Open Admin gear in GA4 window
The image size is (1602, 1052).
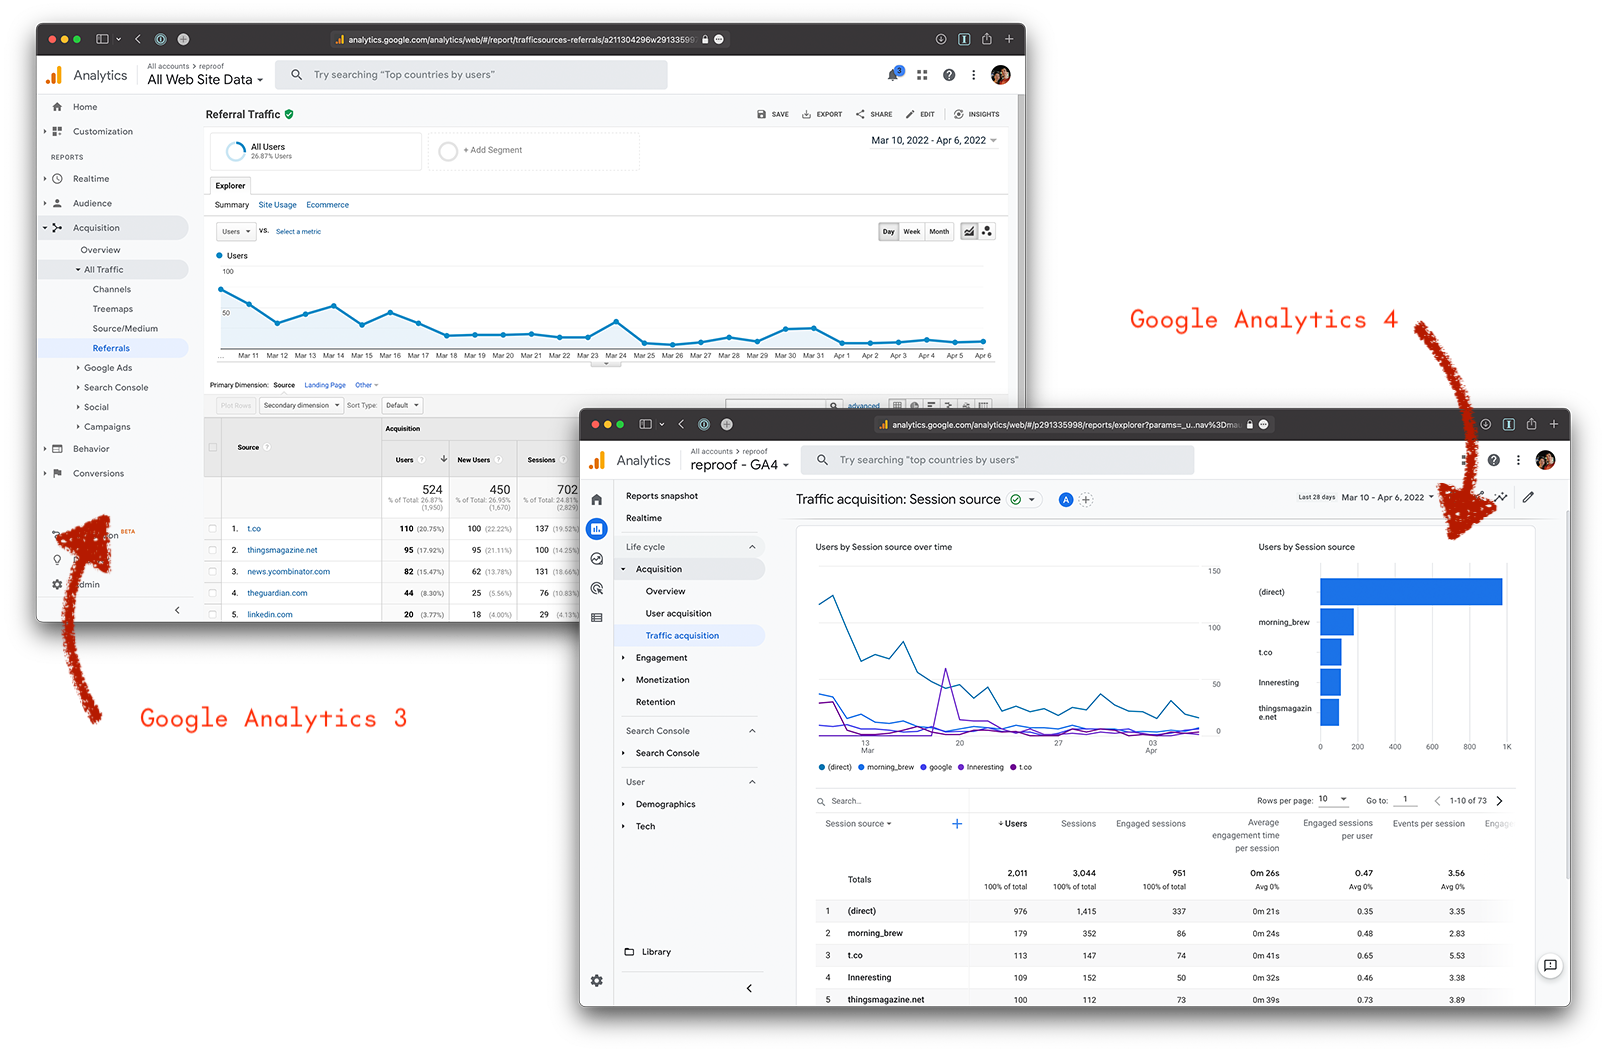point(597,981)
